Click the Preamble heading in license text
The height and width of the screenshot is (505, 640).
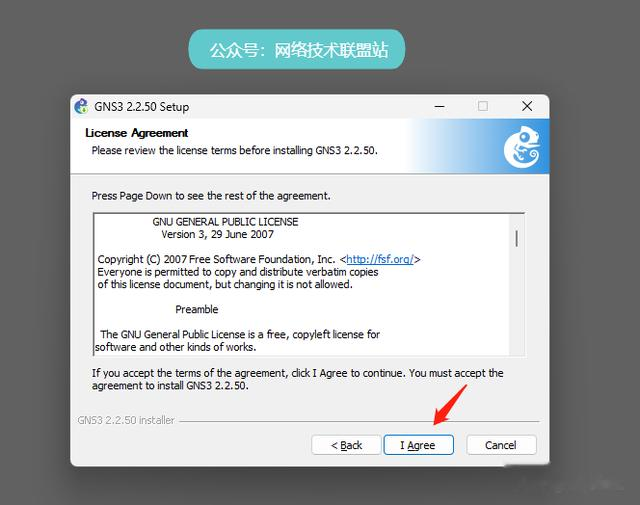coord(197,309)
